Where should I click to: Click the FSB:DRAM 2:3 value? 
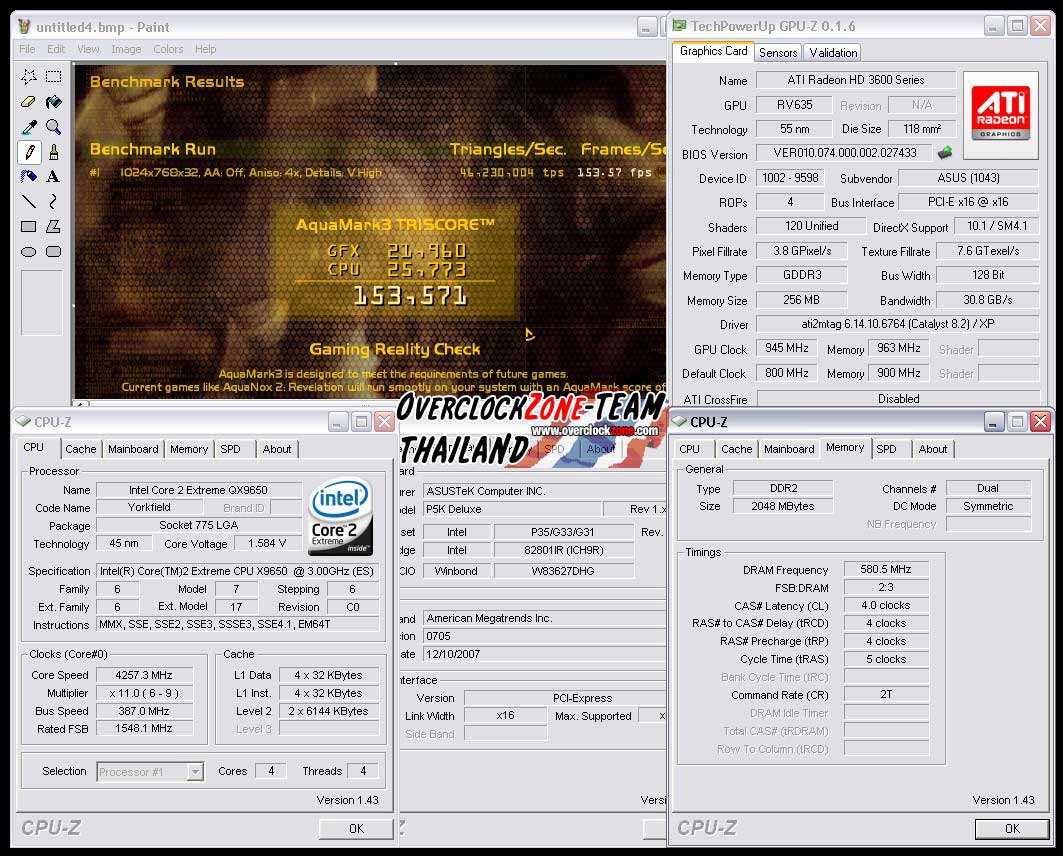point(886,588)
